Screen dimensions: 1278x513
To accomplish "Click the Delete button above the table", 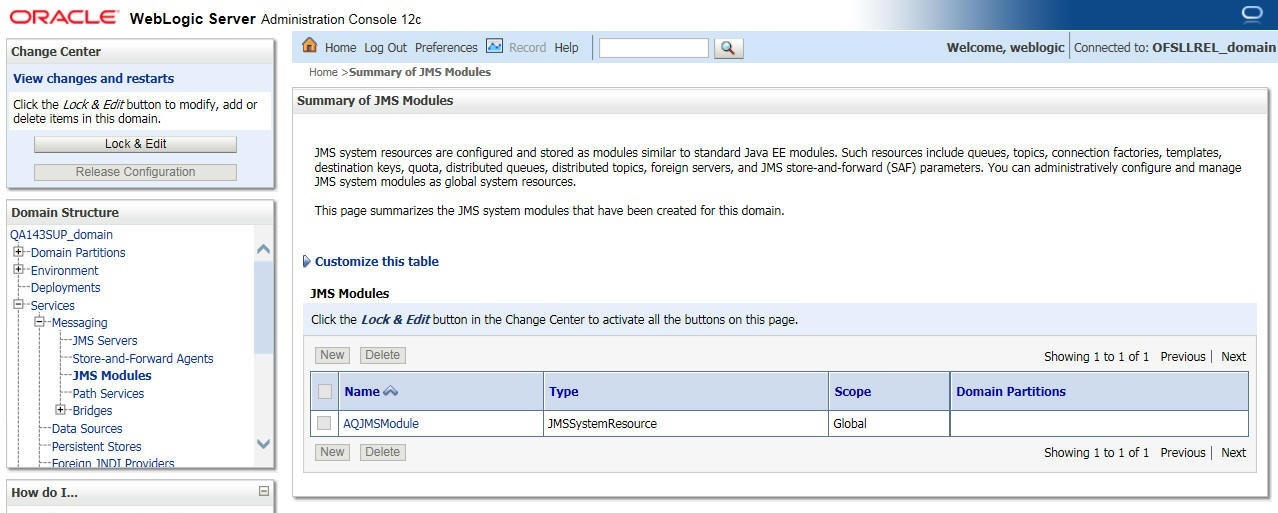I will click(382, 355).
